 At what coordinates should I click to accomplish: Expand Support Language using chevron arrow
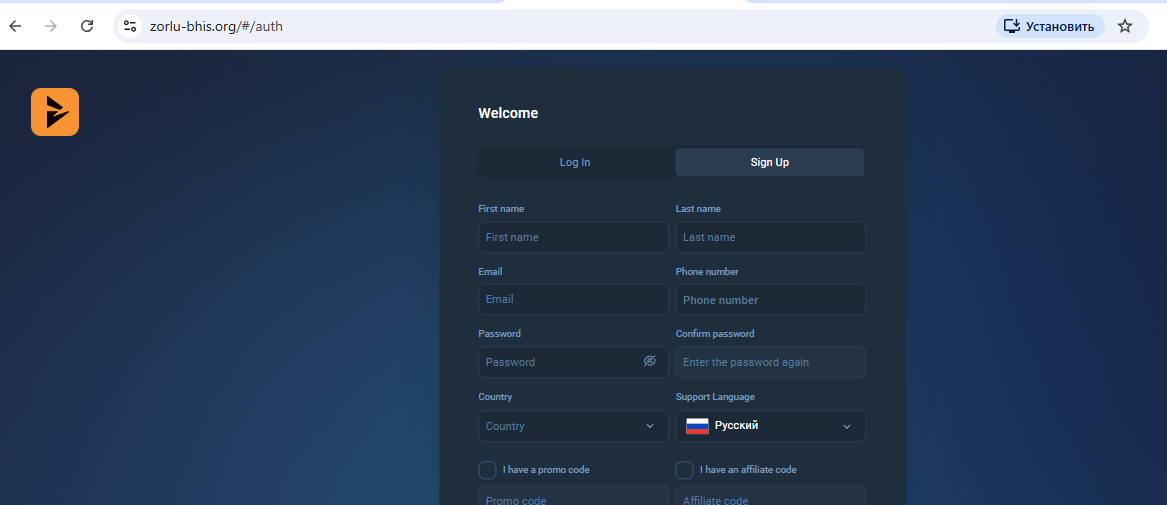click(x=846, y=426)
